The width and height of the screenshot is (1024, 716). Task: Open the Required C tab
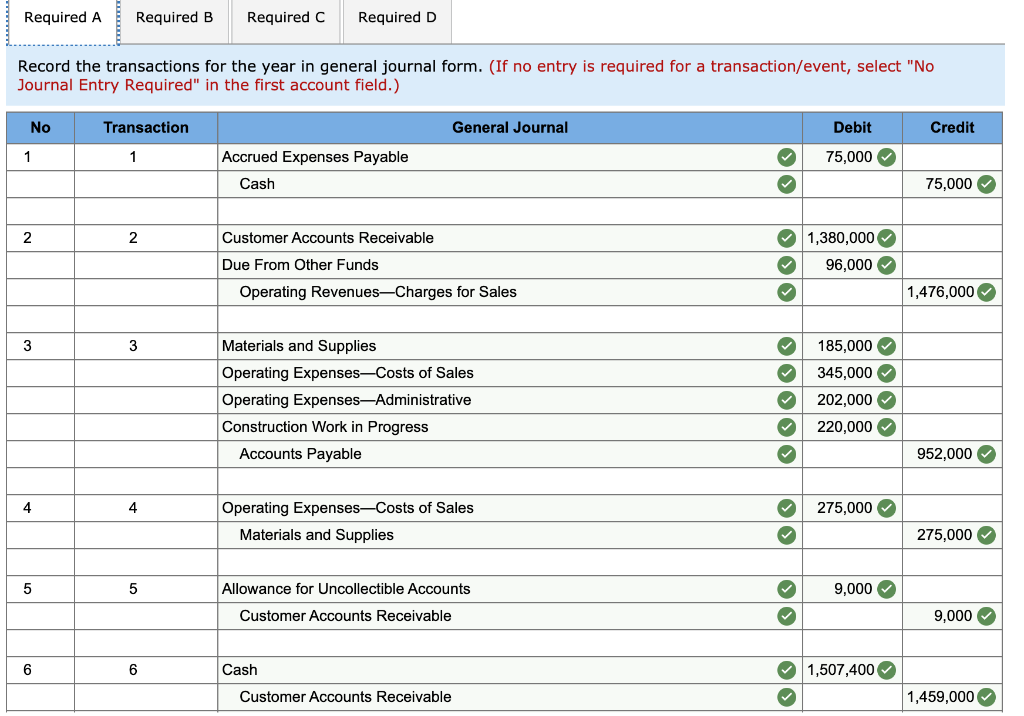(x=285, y=17)
